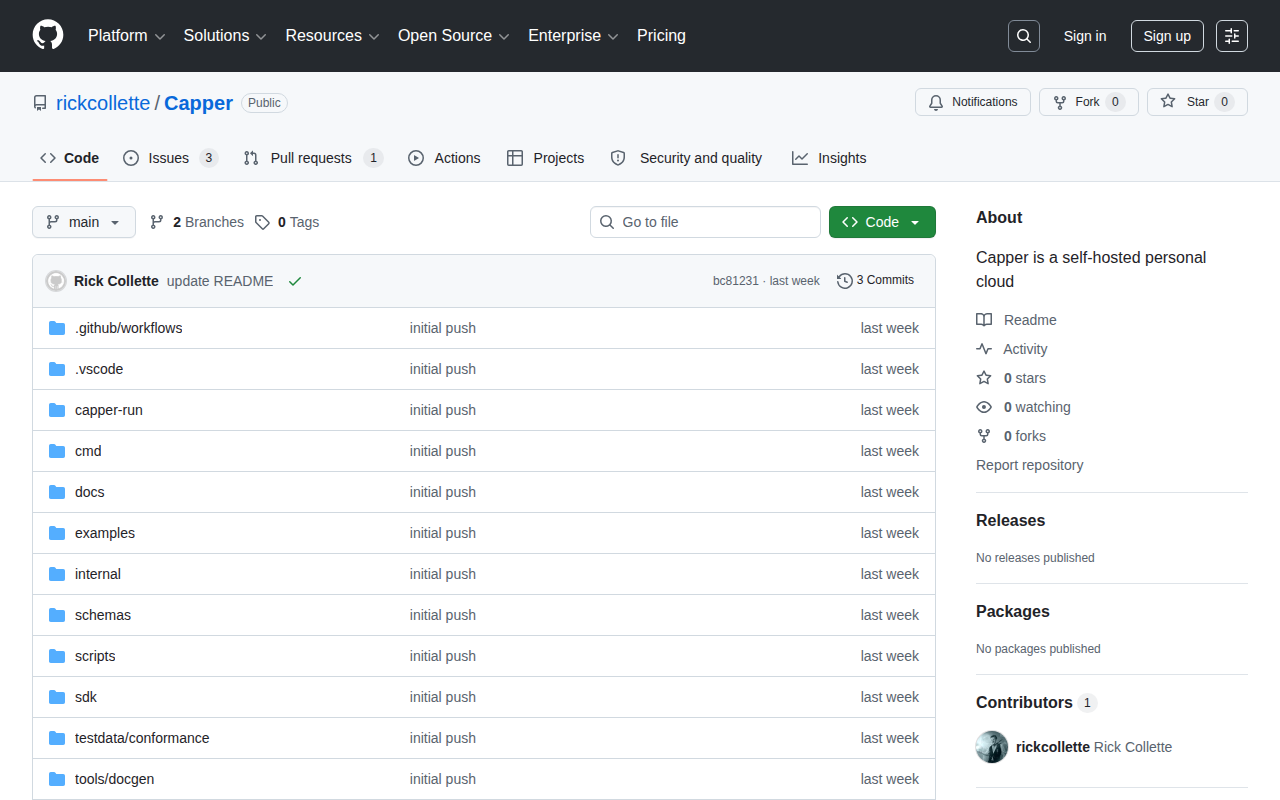The width and height of the screenshot is (1280, 800).
Task: Click the docs folder icon
Action: 57,492
